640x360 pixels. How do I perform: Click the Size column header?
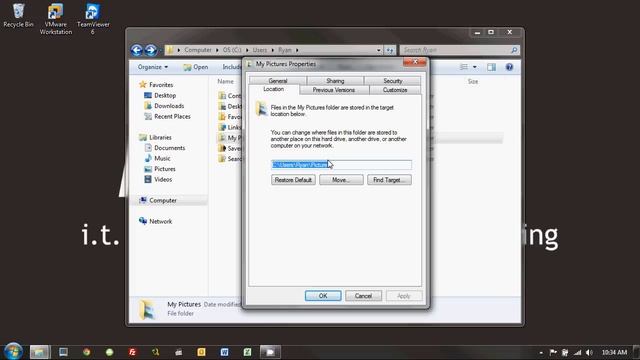(473, 81)
